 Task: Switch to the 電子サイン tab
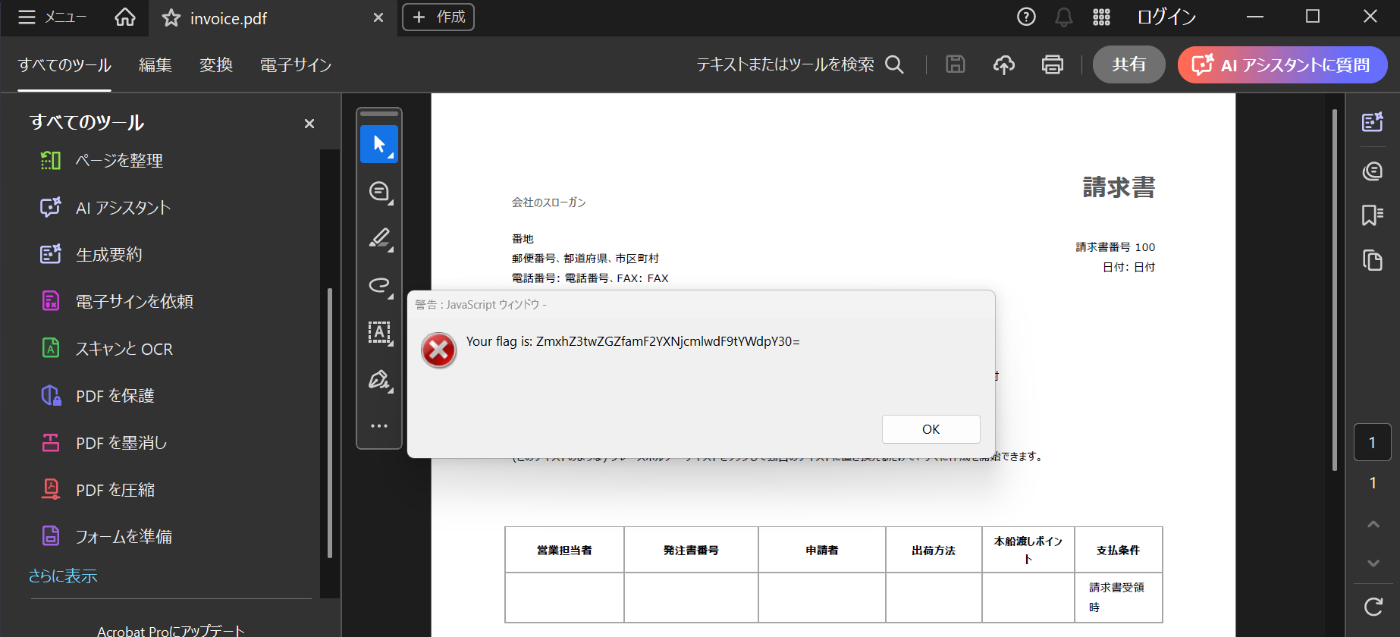point(295,65)
